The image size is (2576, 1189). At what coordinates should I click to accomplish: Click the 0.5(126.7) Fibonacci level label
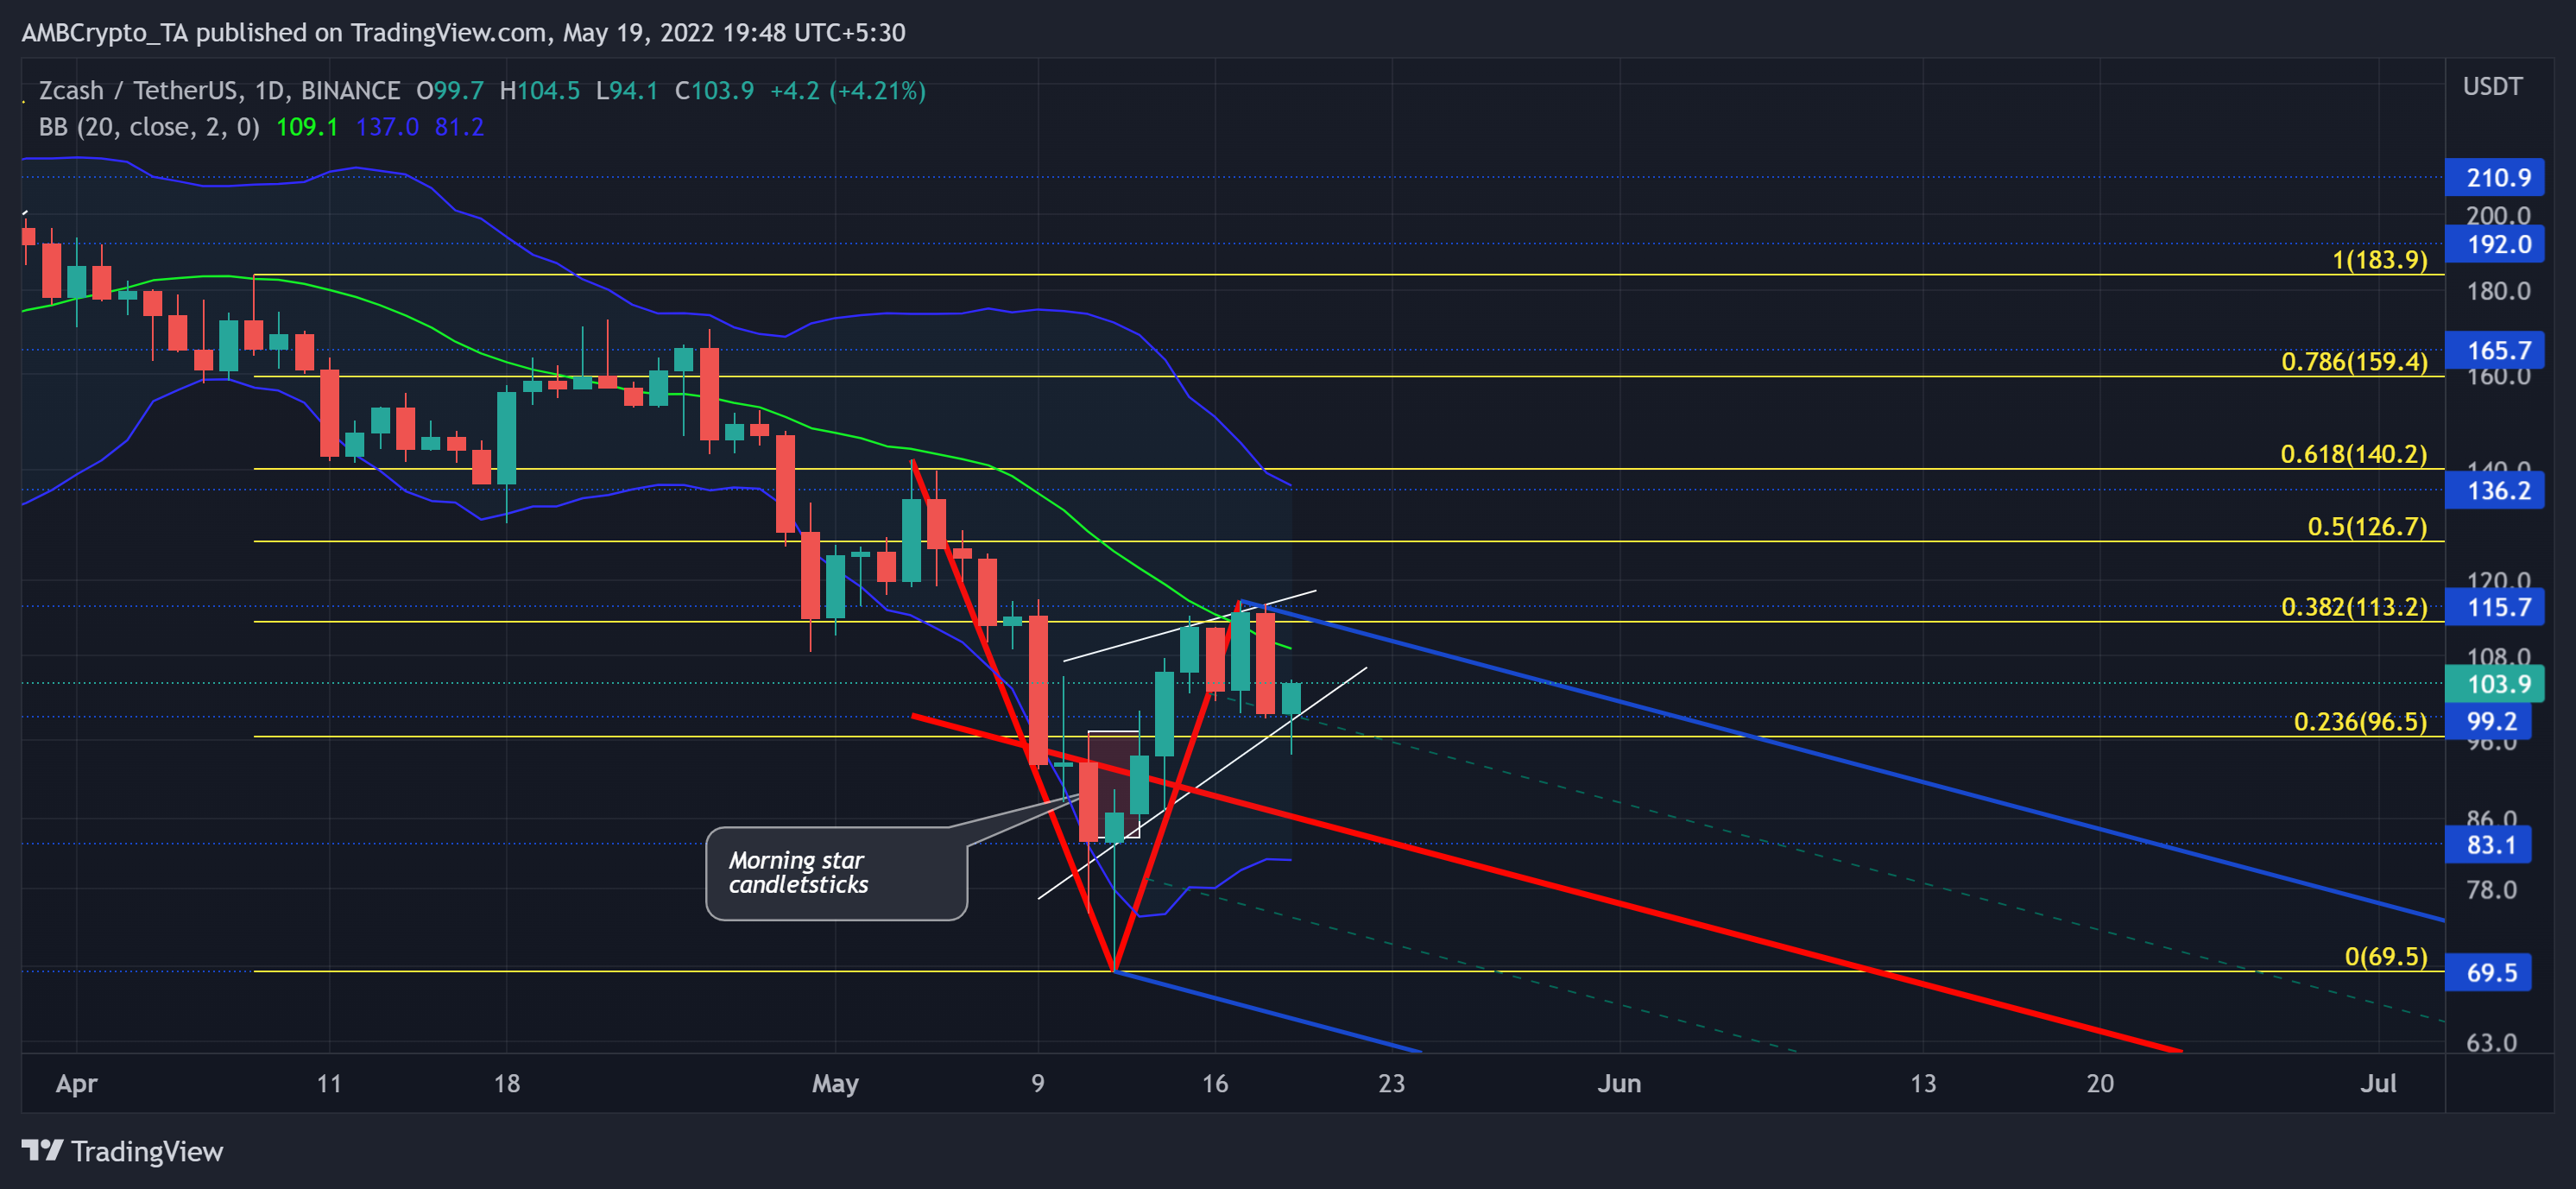point(2367,527)
